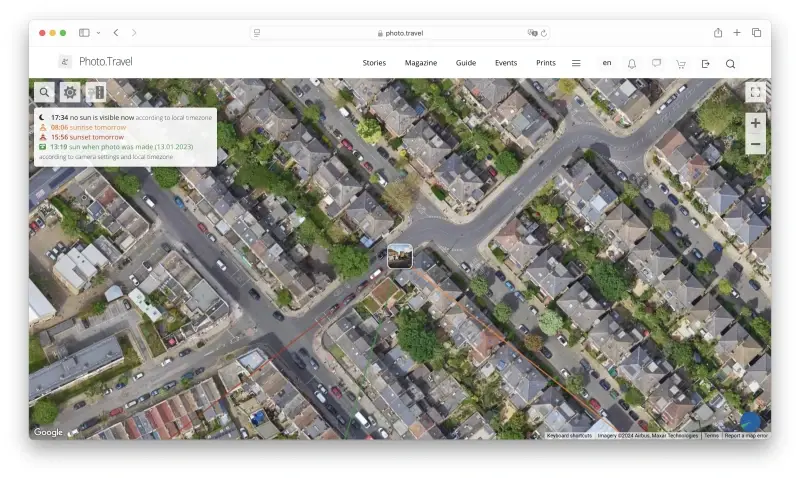
Task: Open the Magazine menu item
Action: (x=421, y=63)
